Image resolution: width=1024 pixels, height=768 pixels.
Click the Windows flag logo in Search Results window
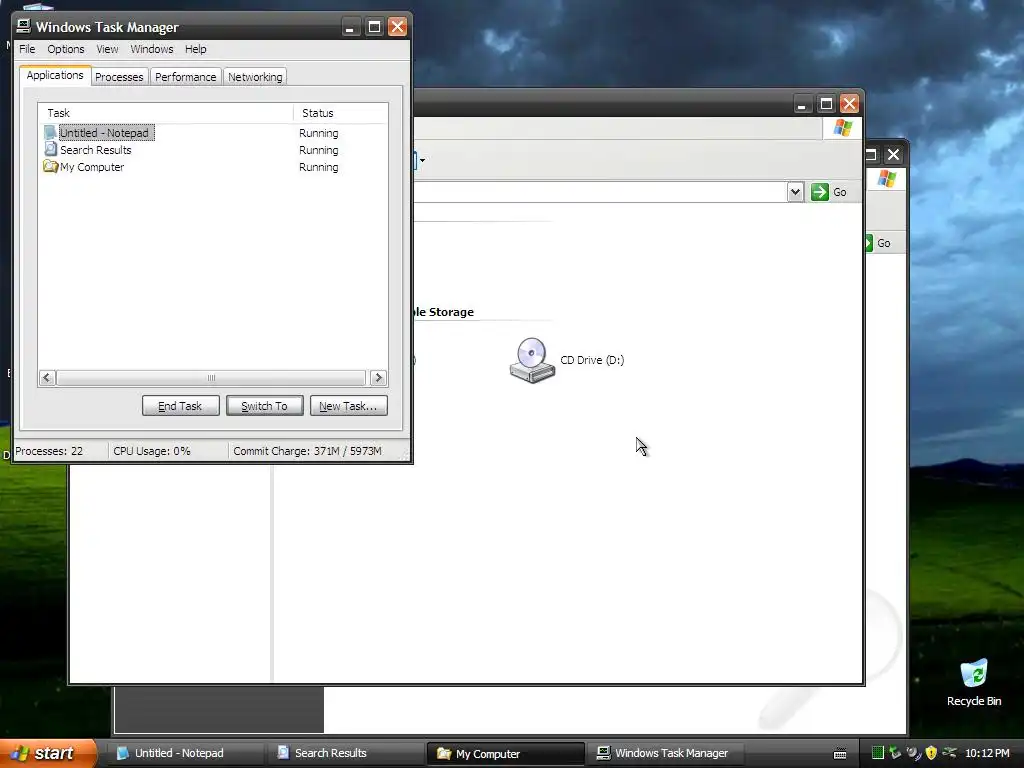pos(886,178)
